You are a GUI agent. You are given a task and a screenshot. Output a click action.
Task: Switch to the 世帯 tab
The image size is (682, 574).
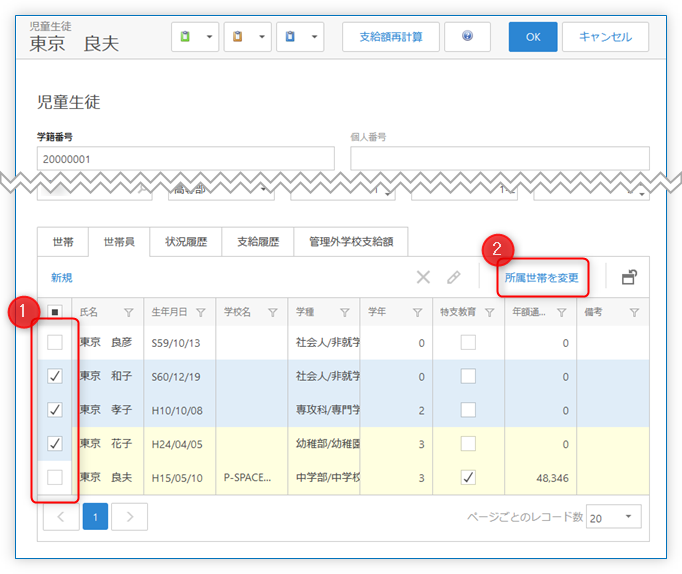coord(63,242)
